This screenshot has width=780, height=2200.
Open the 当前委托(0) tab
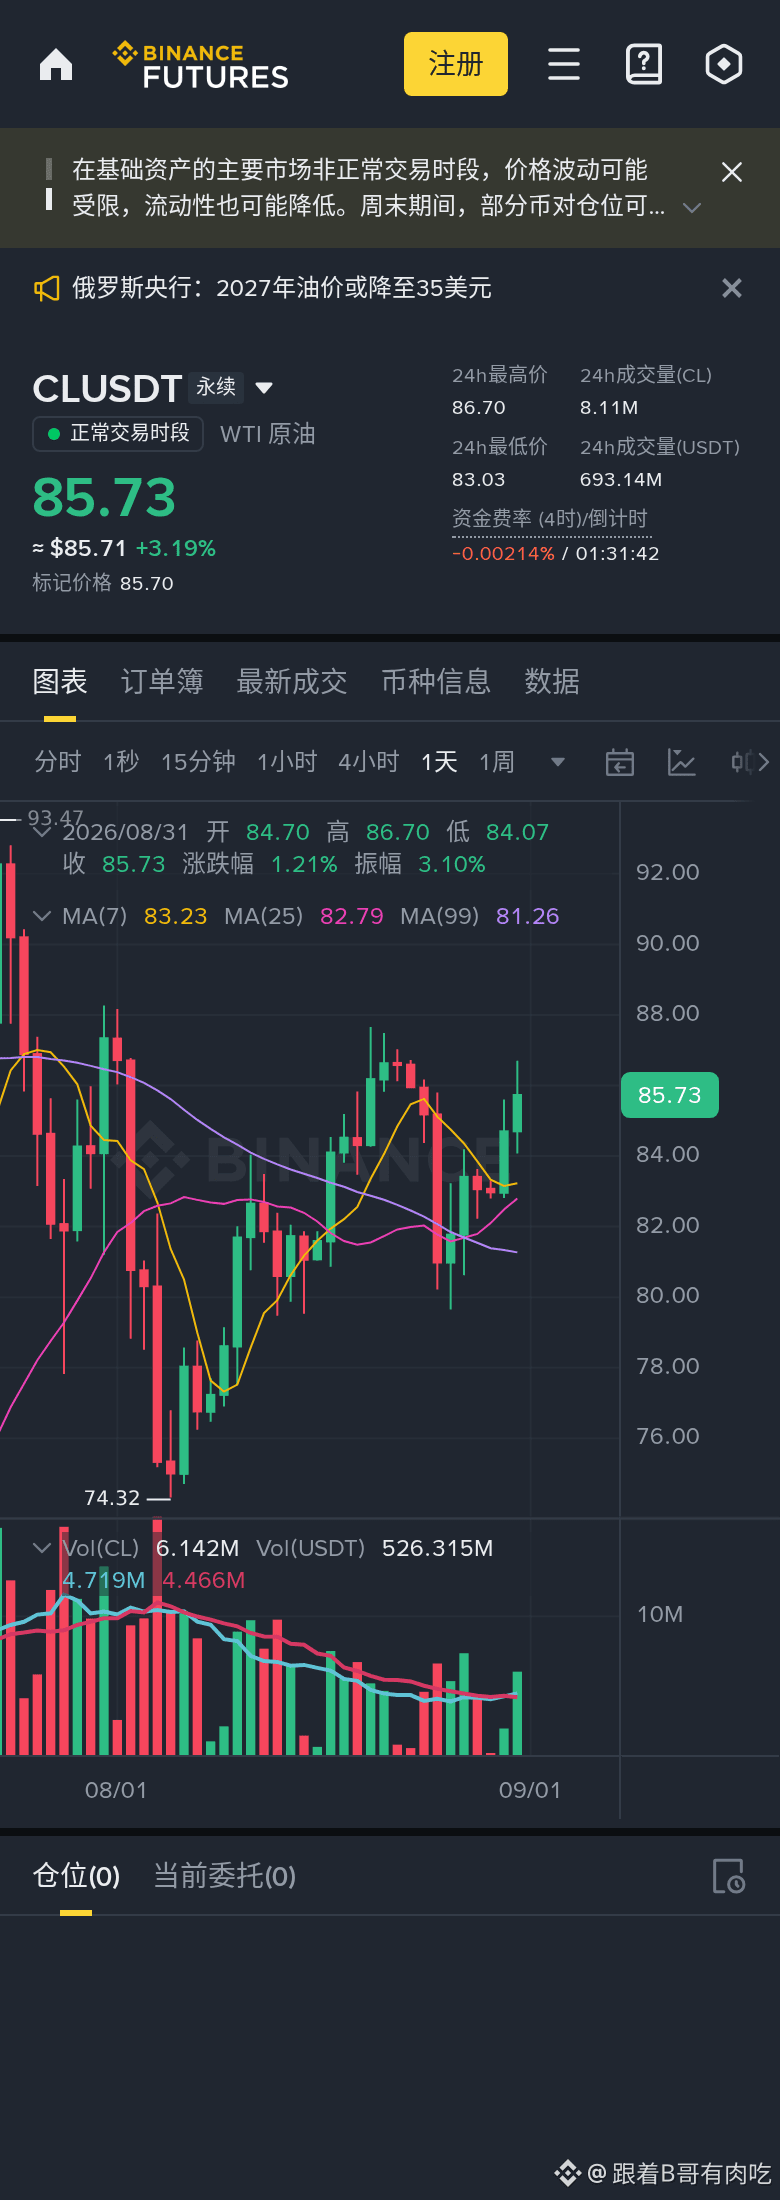click(x=224, y=1876)
